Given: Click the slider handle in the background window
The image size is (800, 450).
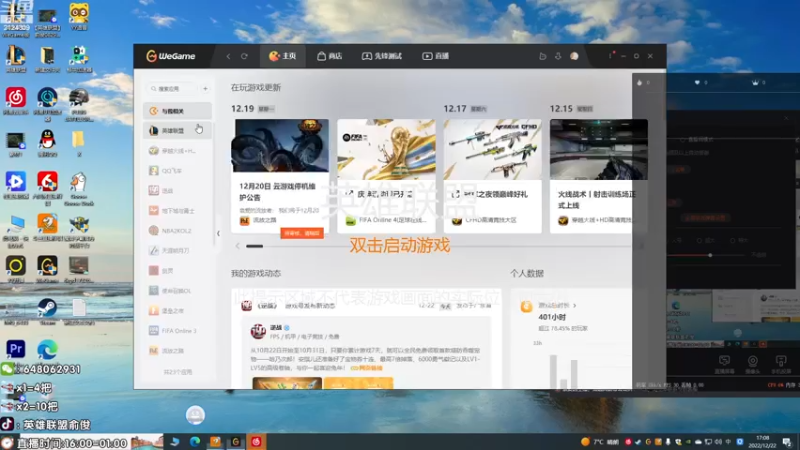Looking at the screenshot, I should tap(710, 255).
